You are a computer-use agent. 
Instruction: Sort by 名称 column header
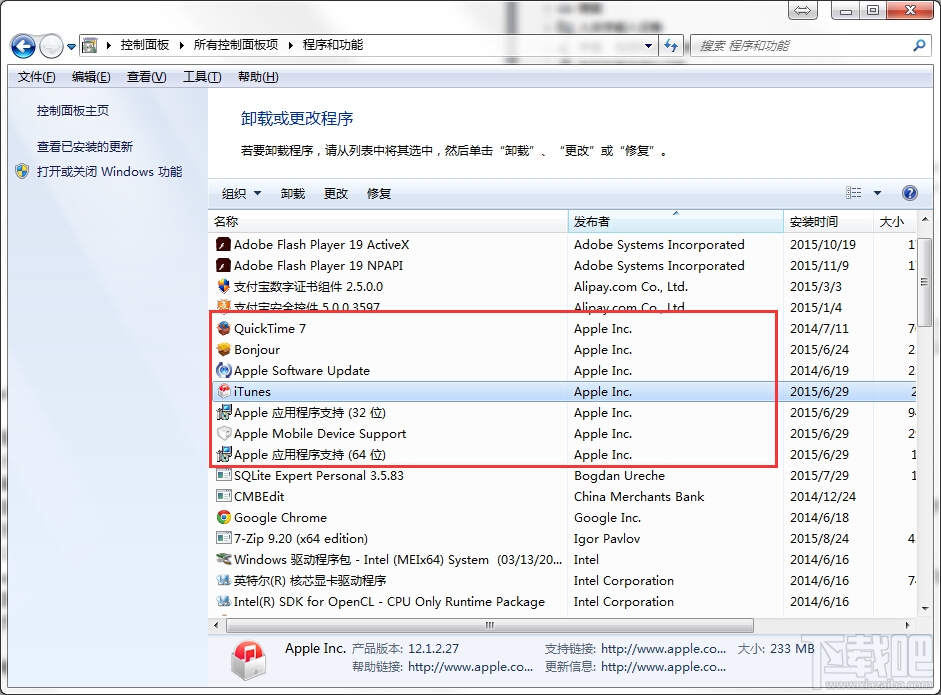[x=388, y=221]
